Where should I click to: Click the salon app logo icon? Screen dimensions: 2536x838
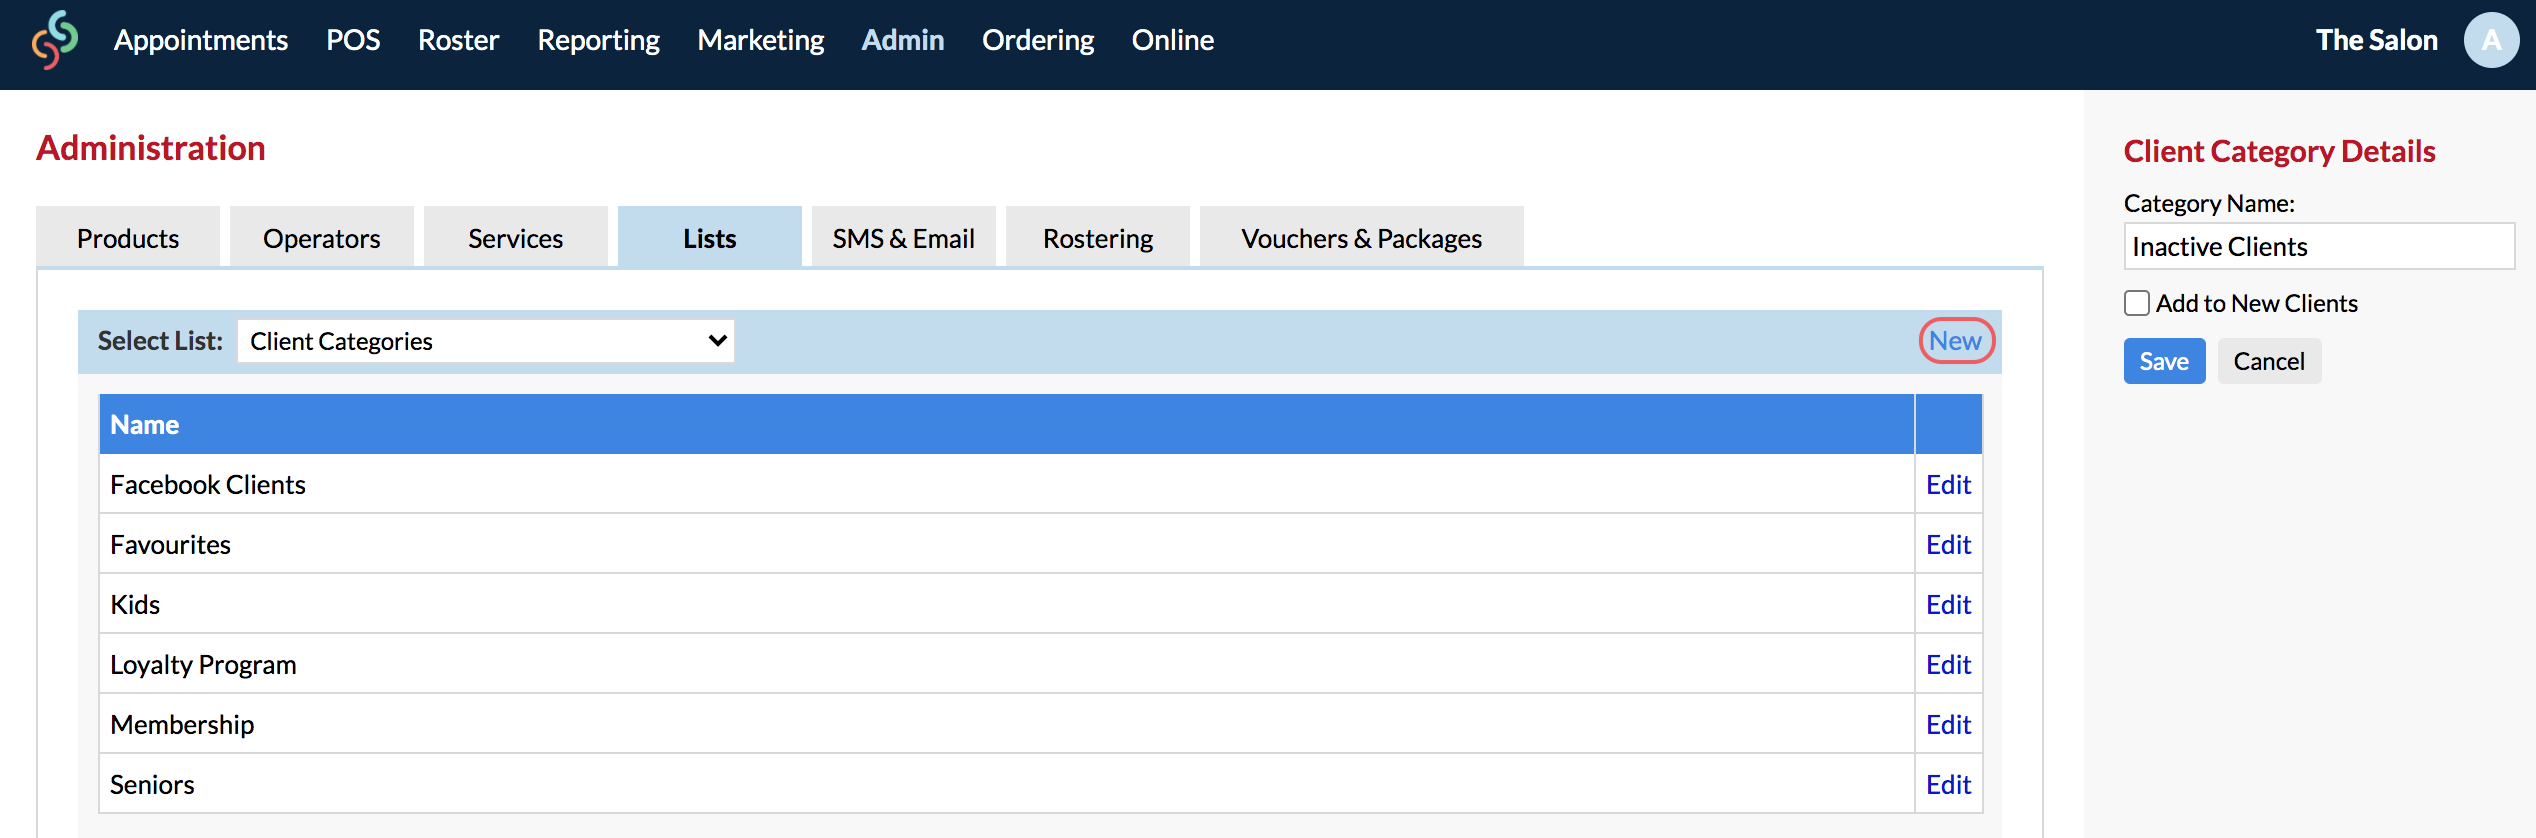tap(55, 40)
